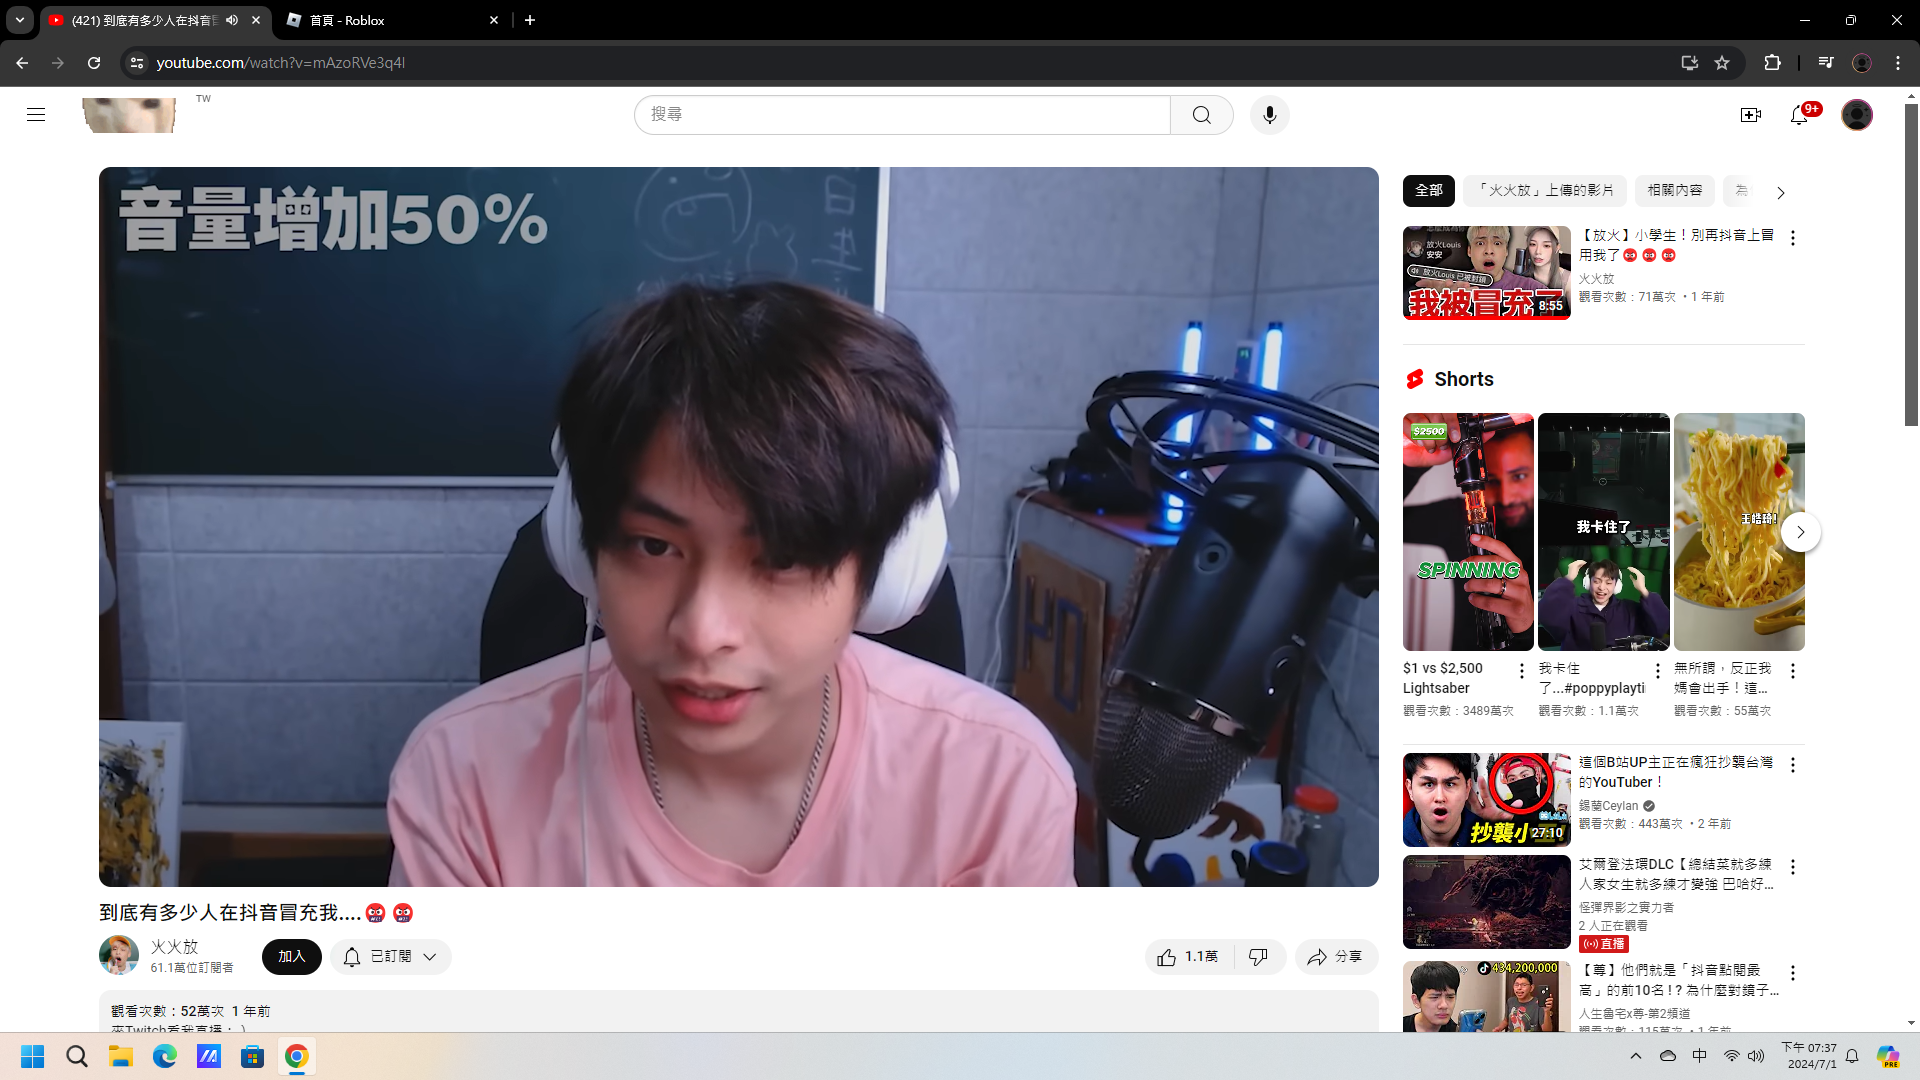This screenshot has width=1920, height=1080.
Task: Open options for 這個B站UP主 video
Action: coord(1793,765)
